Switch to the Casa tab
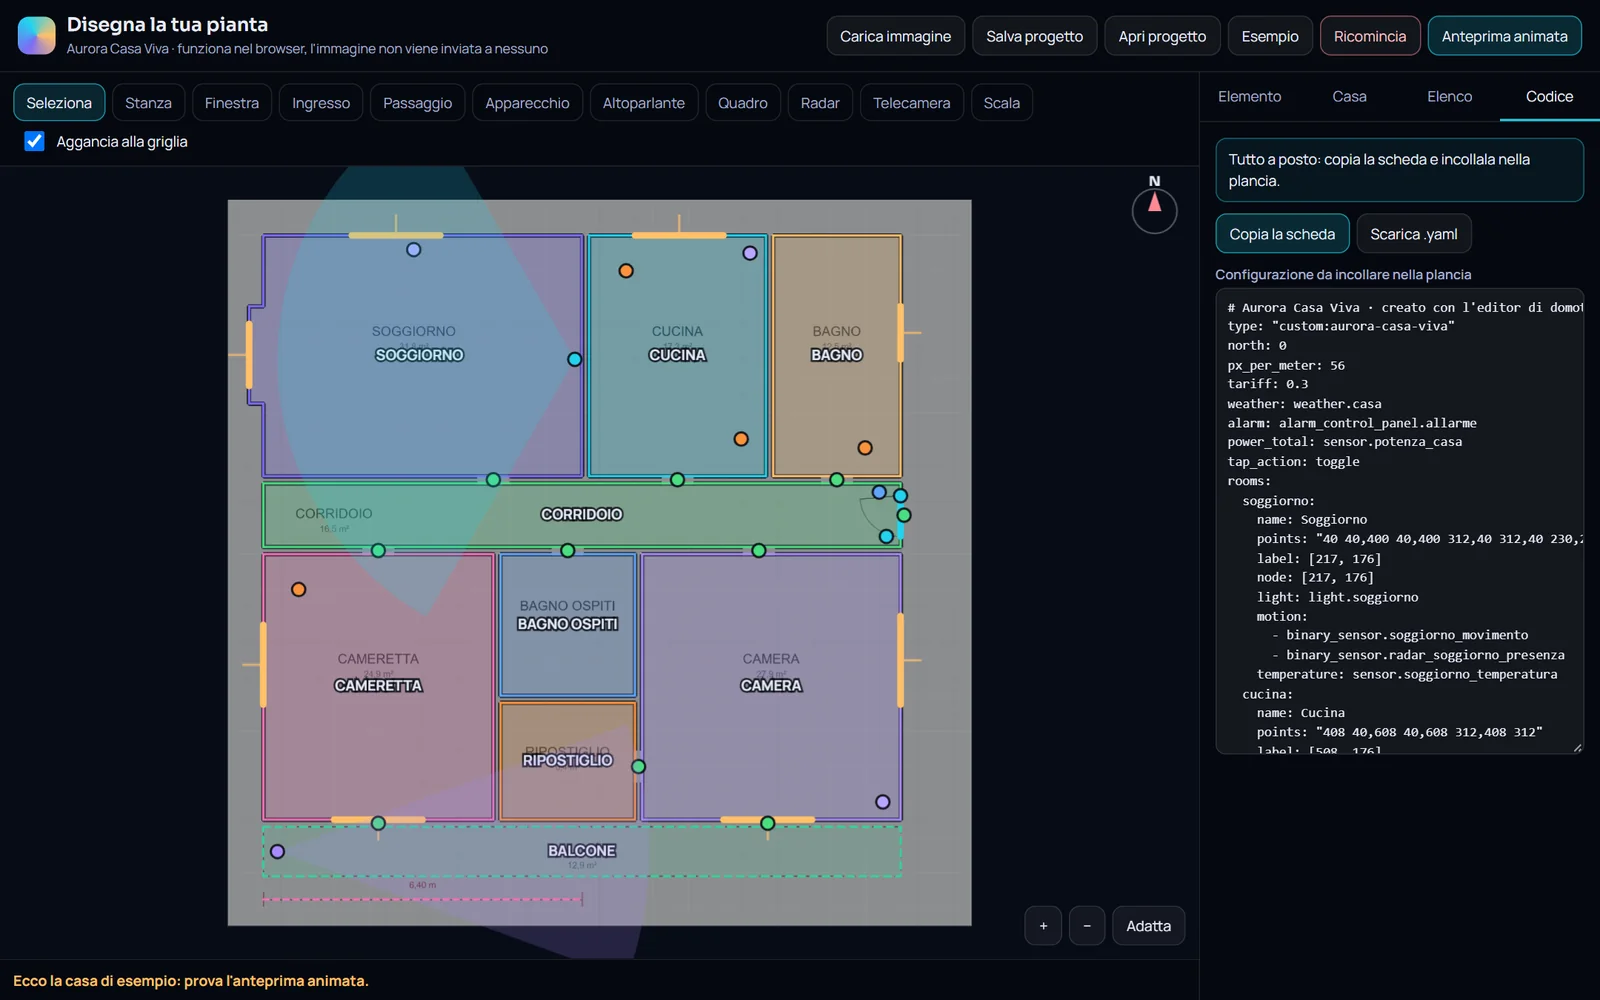 coord(1350,97)
